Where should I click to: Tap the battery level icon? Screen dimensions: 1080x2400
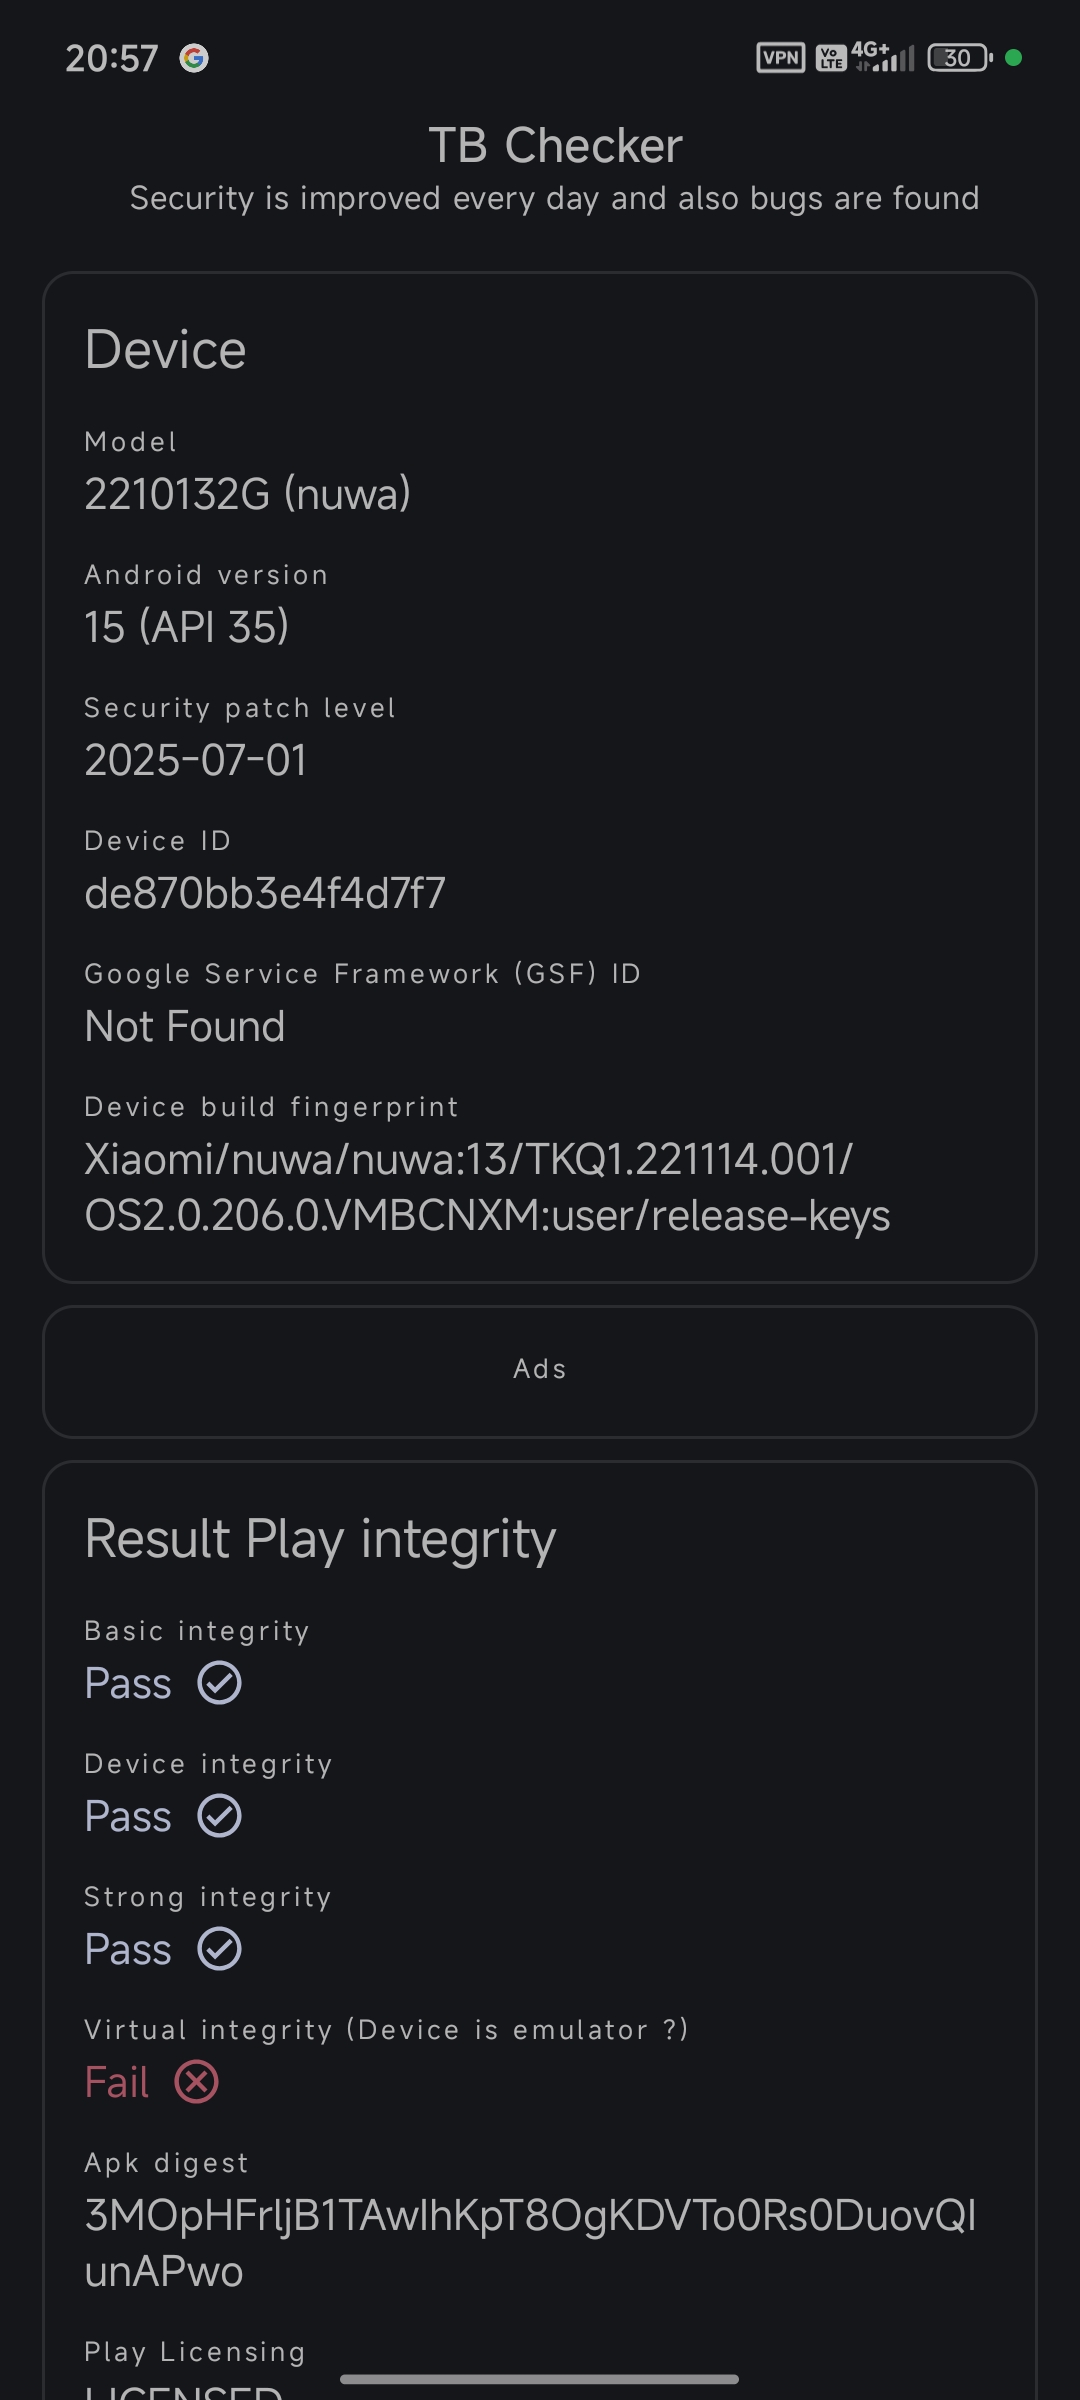pyautogui.click(x=960, y=58)
